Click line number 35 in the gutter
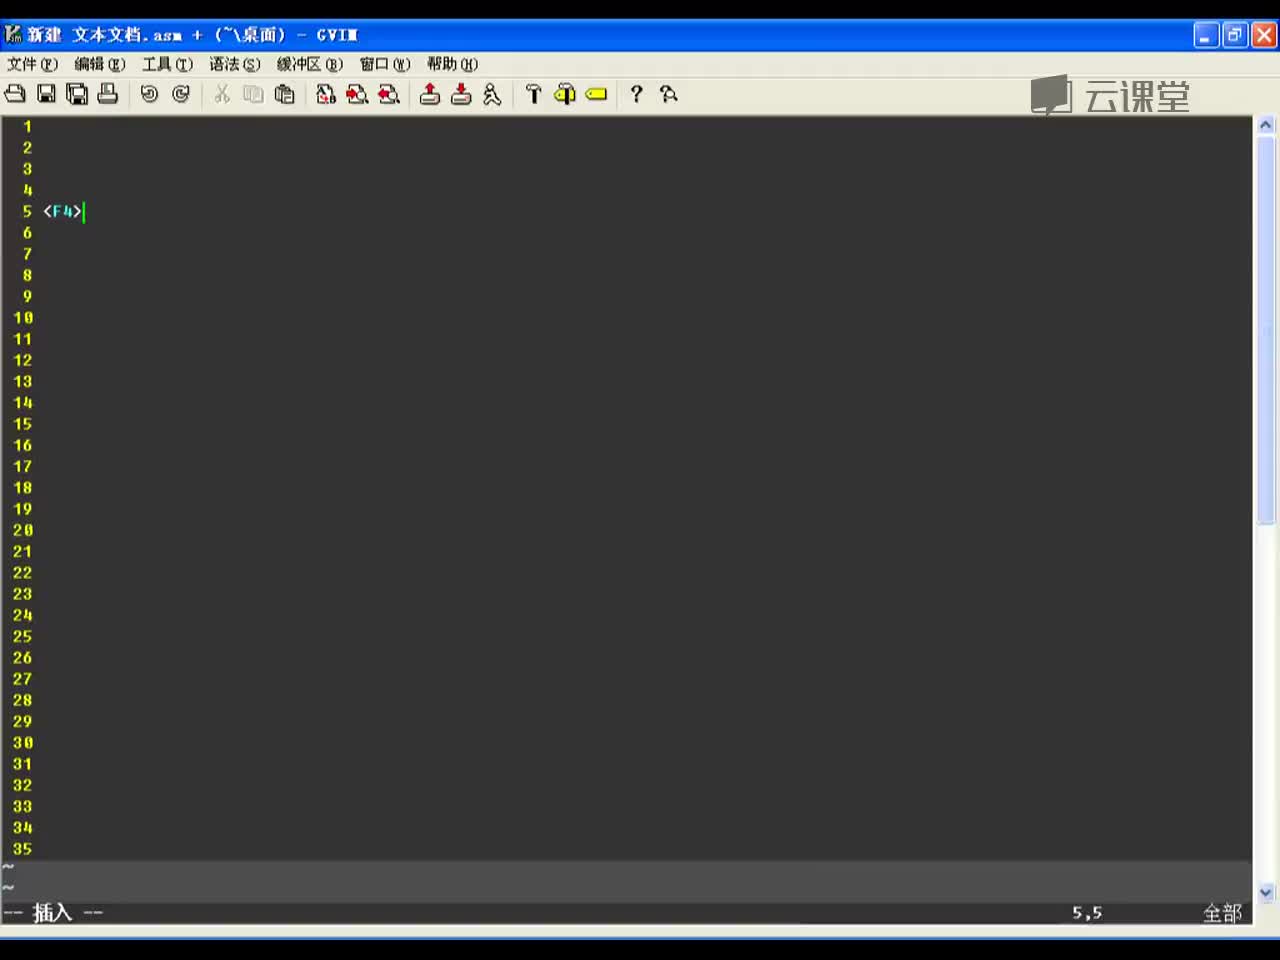Viewport: 1280px width, 960px height. [x=23, y=849]
